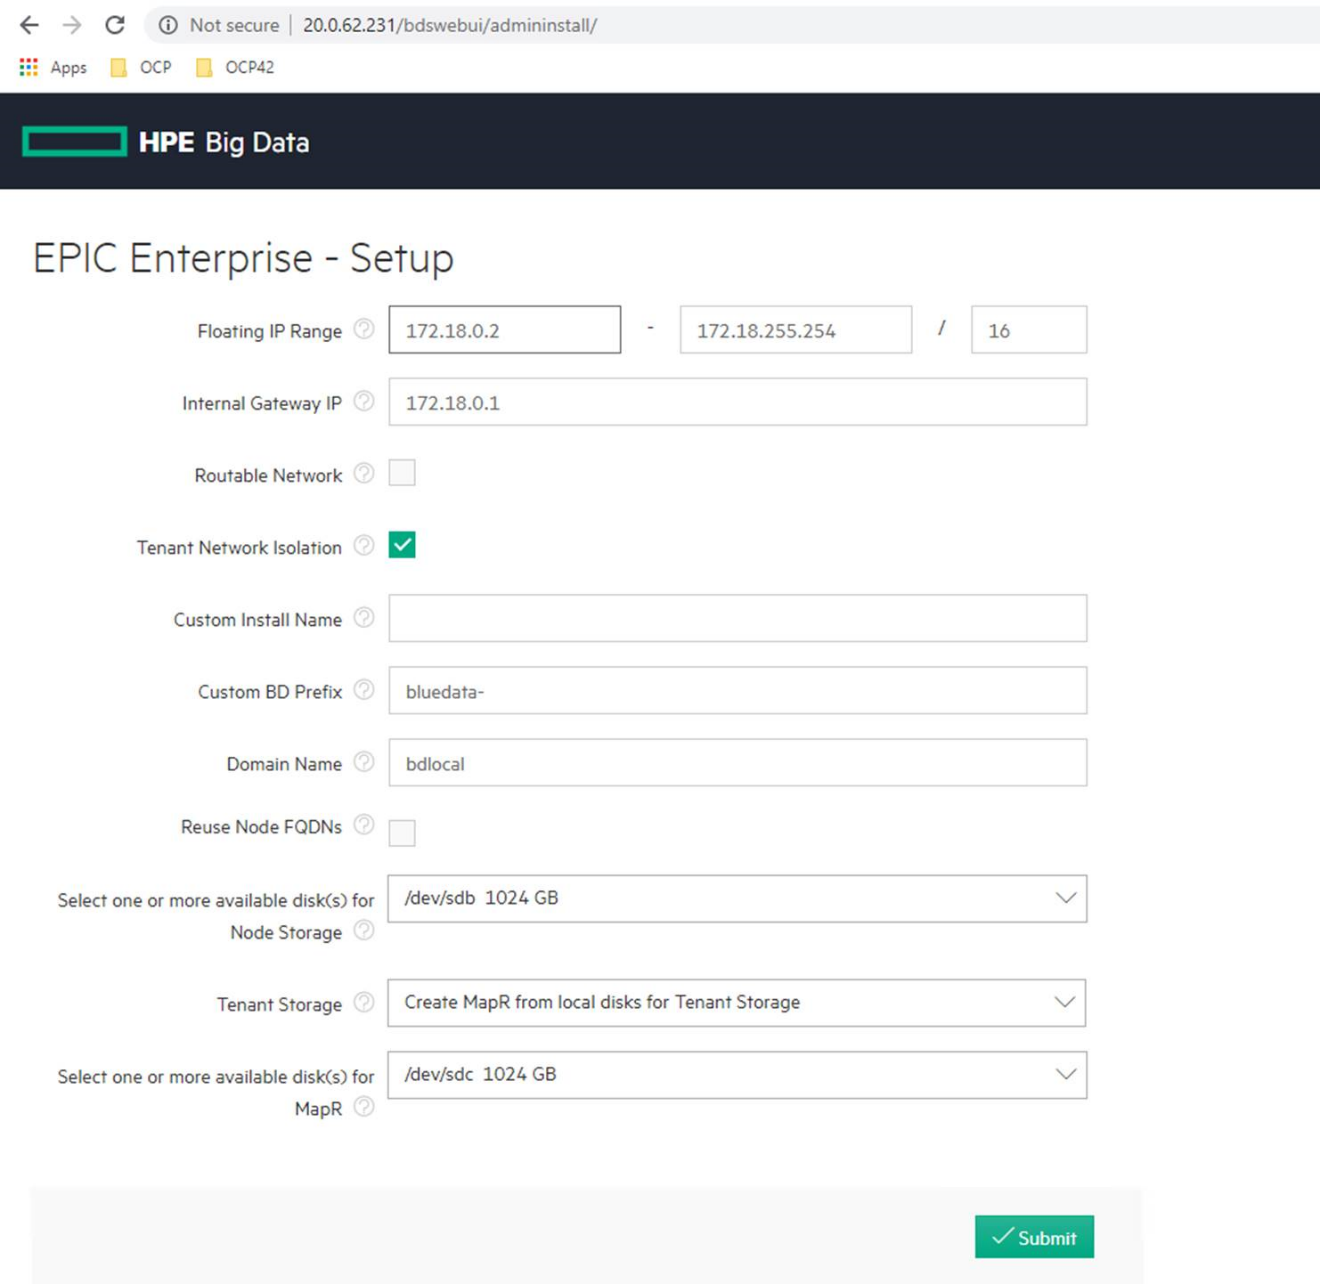Show help for Tenant Network Isolation
Image resolution: width=1320 pixels, height=1284 pixels.
click(364, 545)
